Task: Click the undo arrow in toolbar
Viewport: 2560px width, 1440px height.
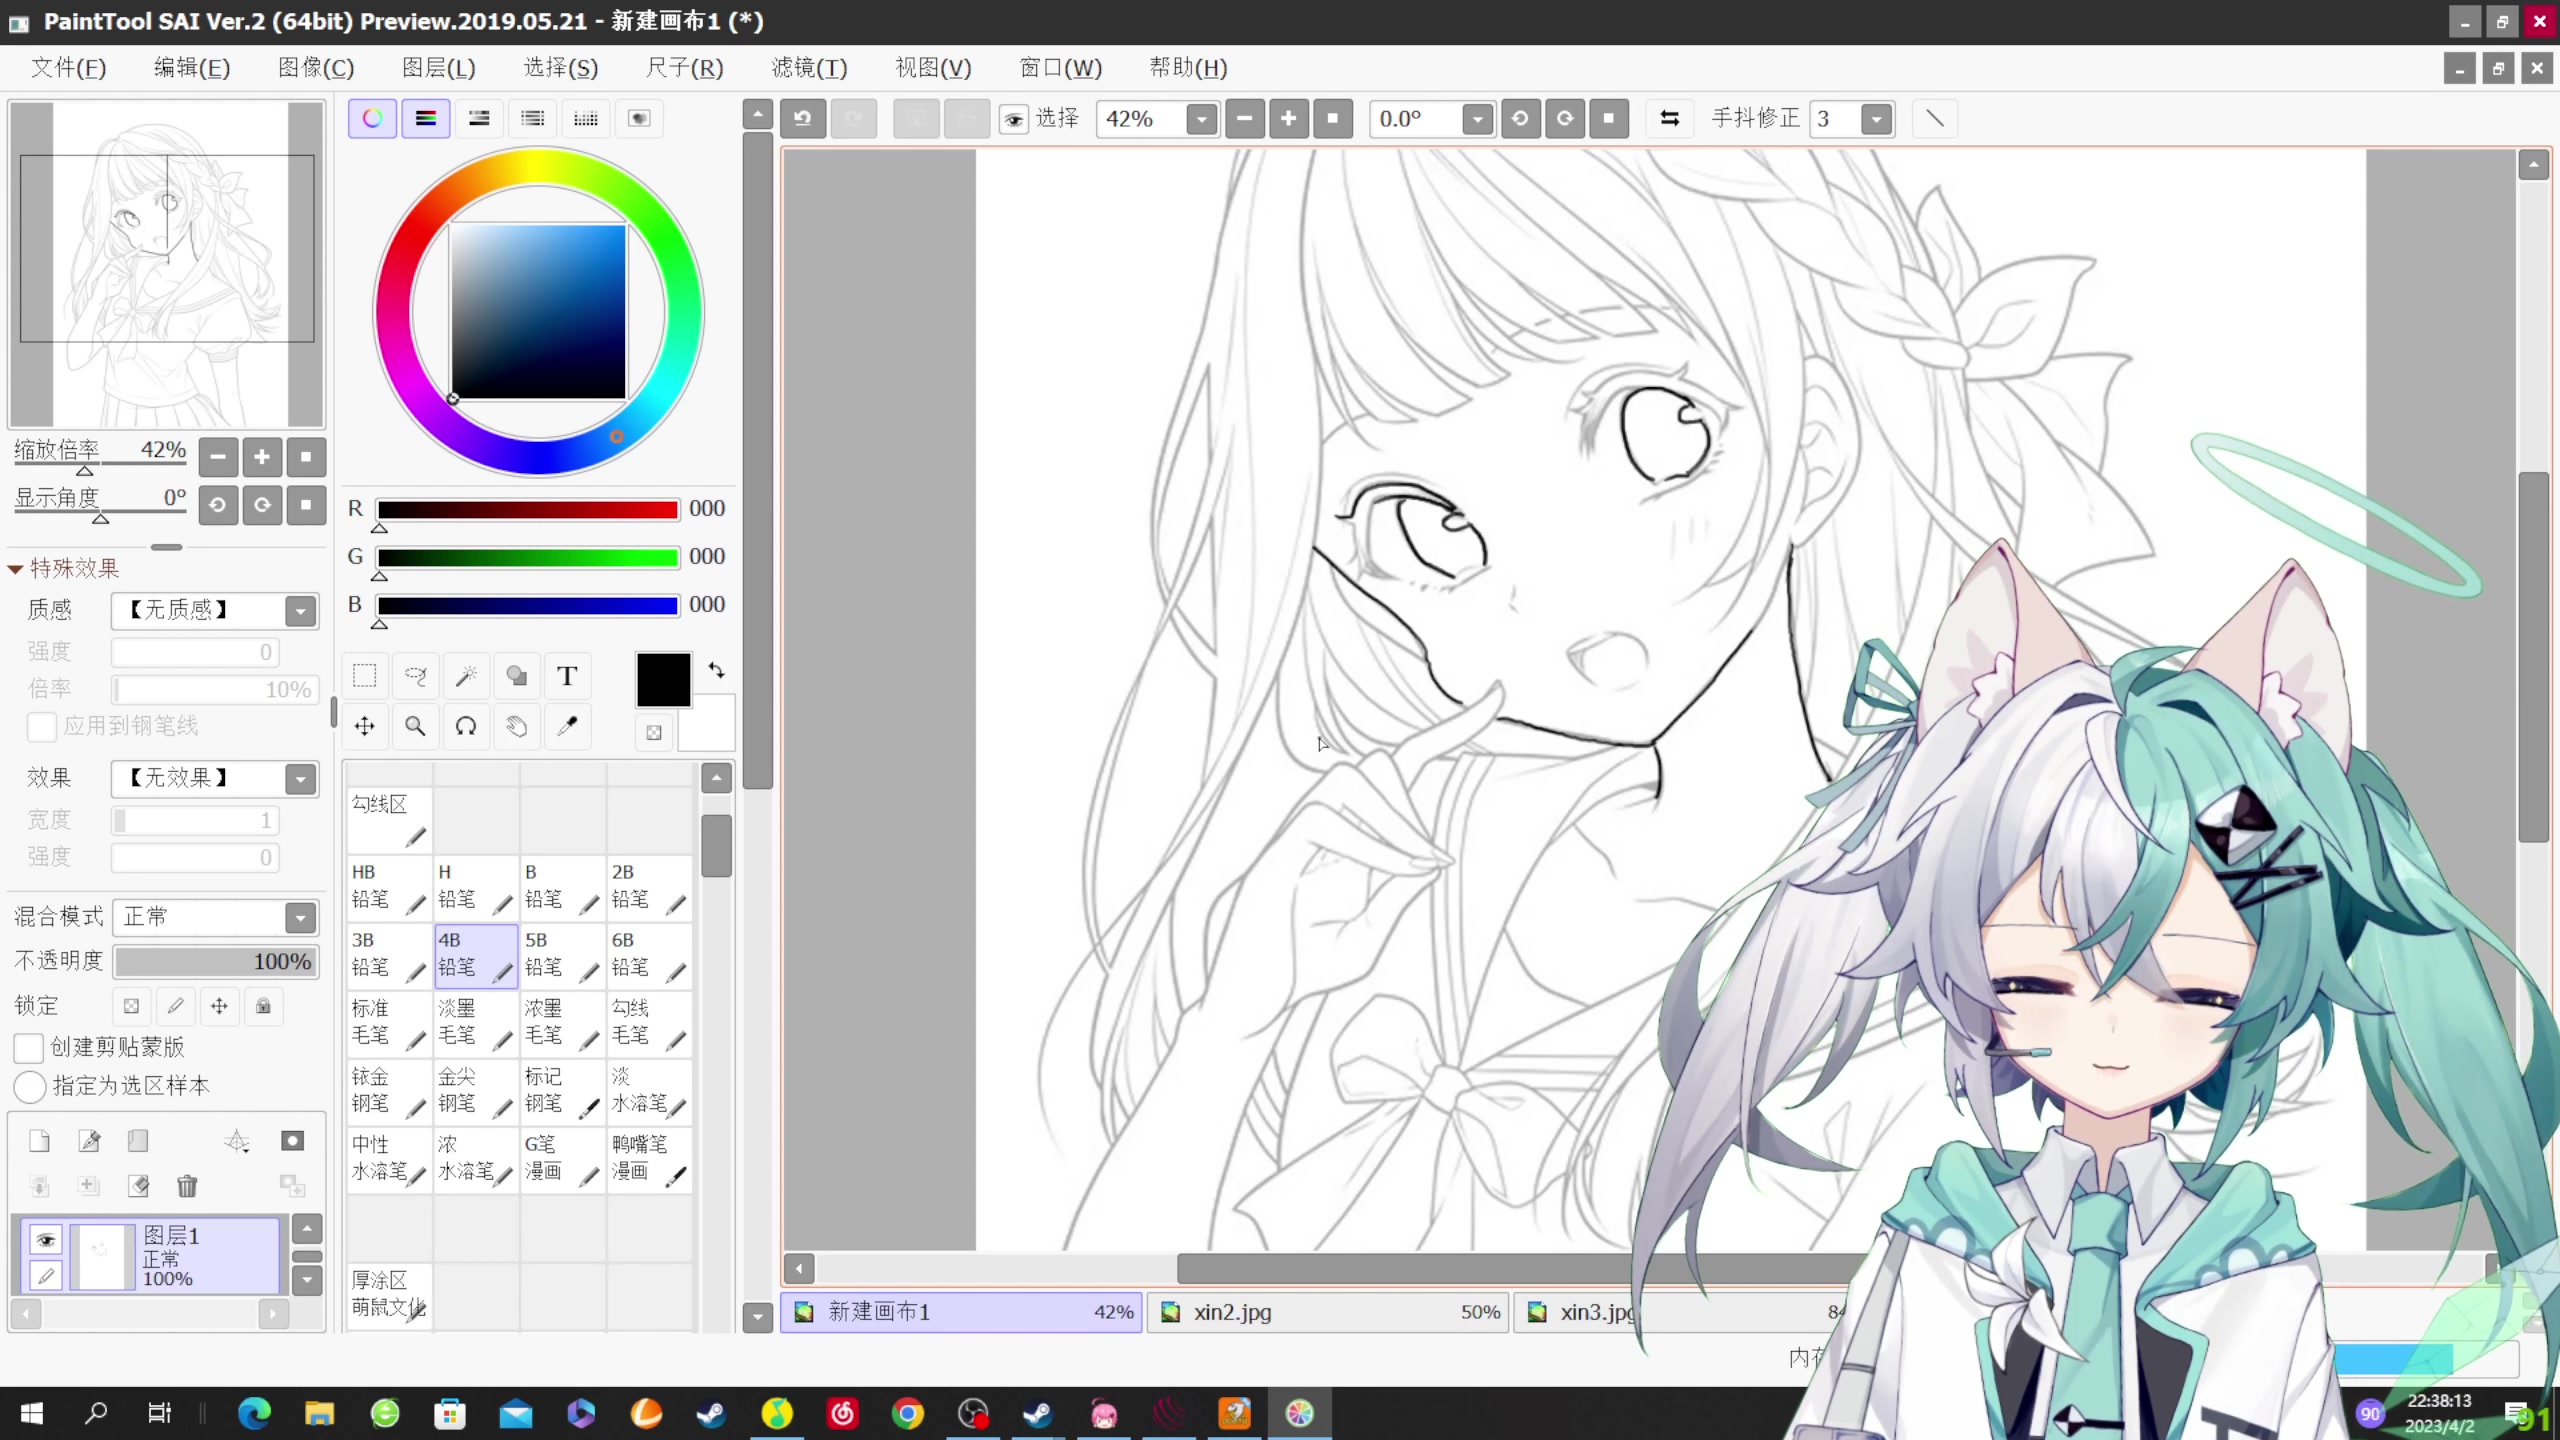Action: [802, 119]
